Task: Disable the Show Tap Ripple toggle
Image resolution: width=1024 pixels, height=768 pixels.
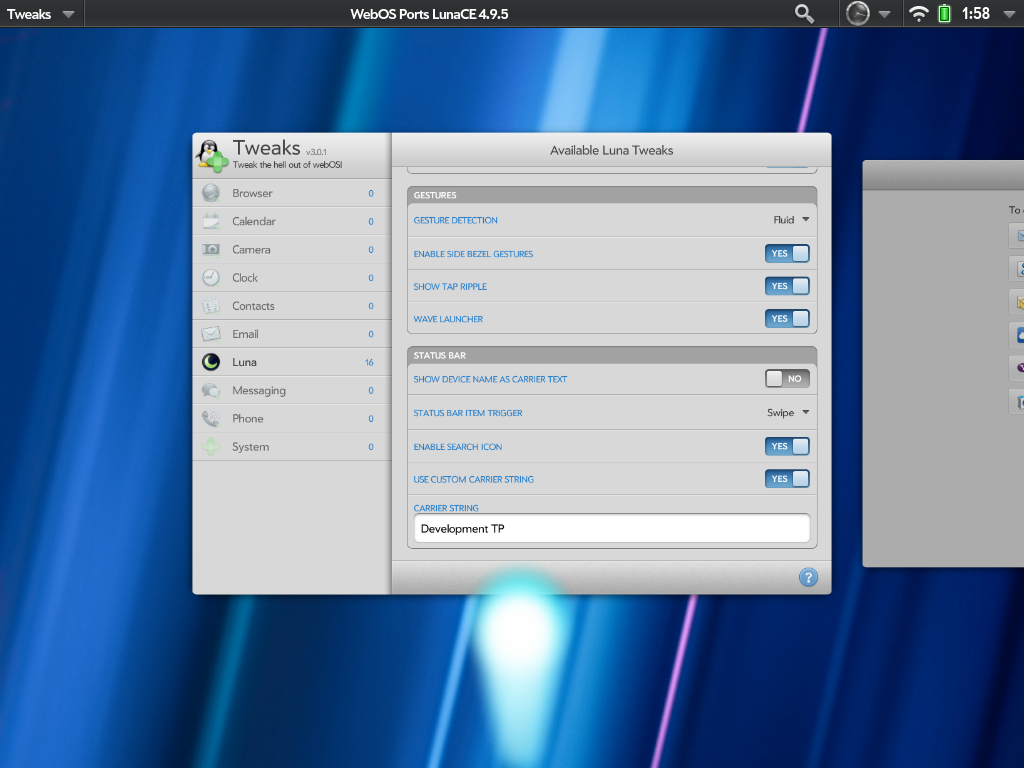Action: [787, 286]
